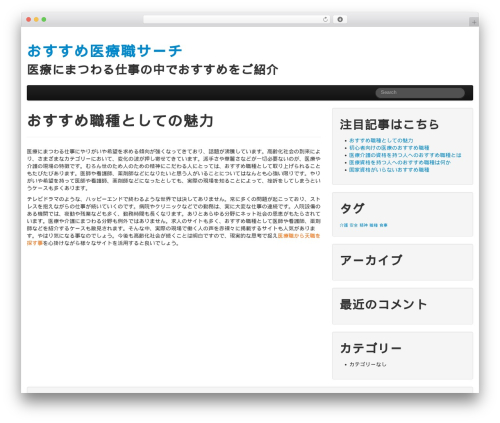This screenshot has height=423, width=500.
Task: Open sidebar link おすすめ職種としての魅力
Action: tap(381, 141)
